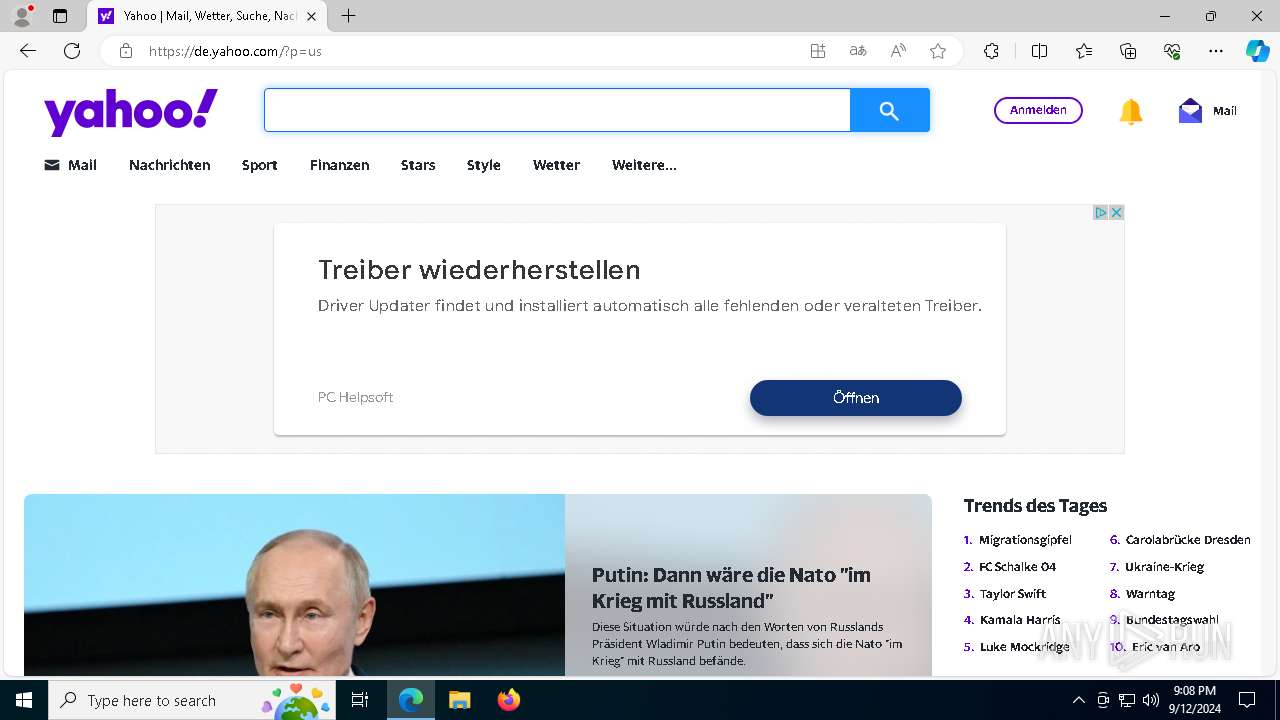Launch Firefox from the taskbar

509,700
